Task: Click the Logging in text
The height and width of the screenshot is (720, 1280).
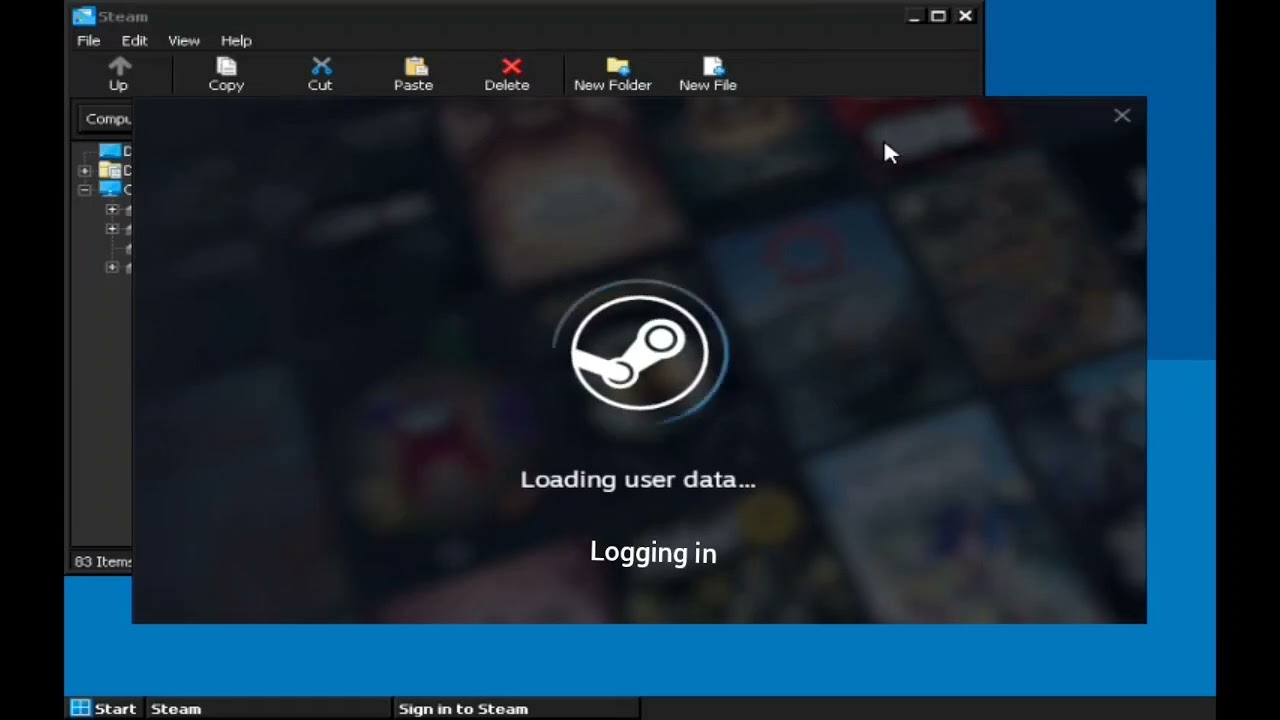Action: pyautogui.click(x=653, y=553)
